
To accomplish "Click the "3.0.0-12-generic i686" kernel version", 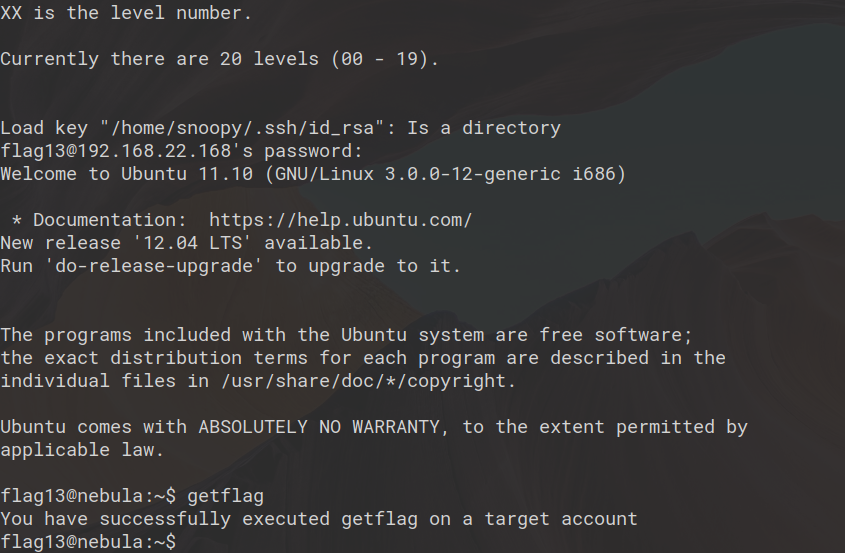I will [501, 174].
